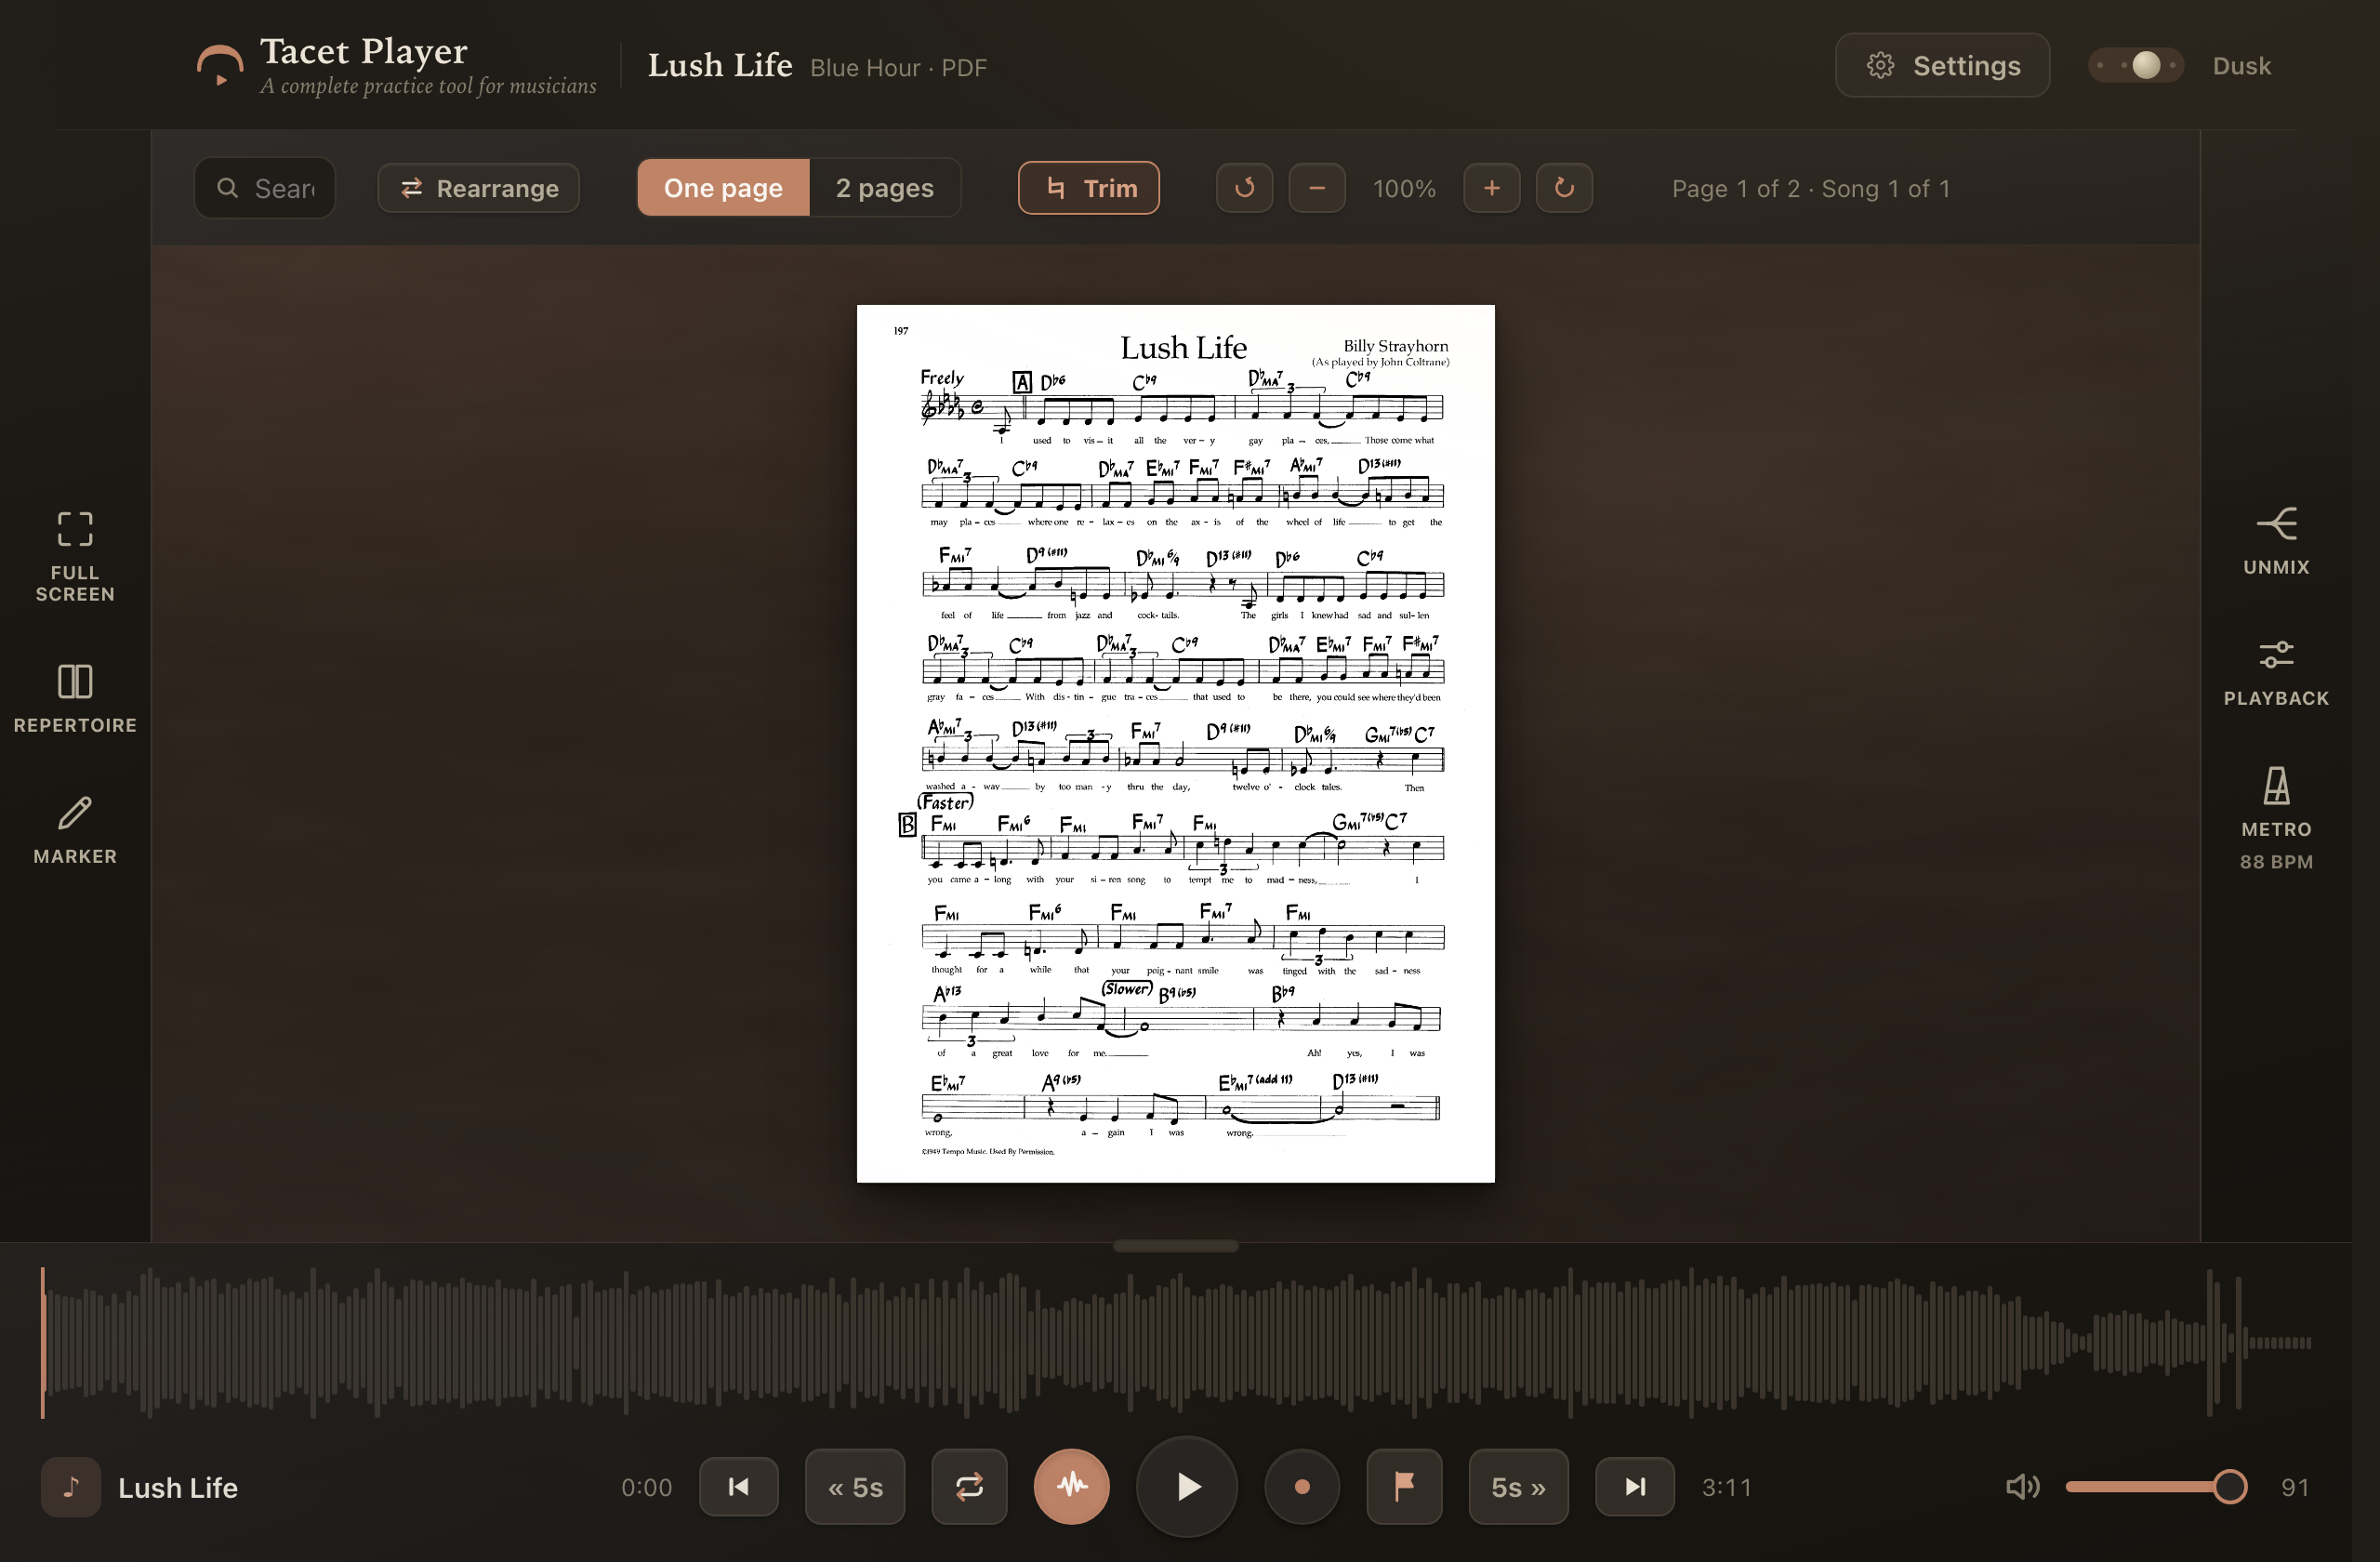
Task: Click the Lush Life track note icon
Action: click(71, 1487)
